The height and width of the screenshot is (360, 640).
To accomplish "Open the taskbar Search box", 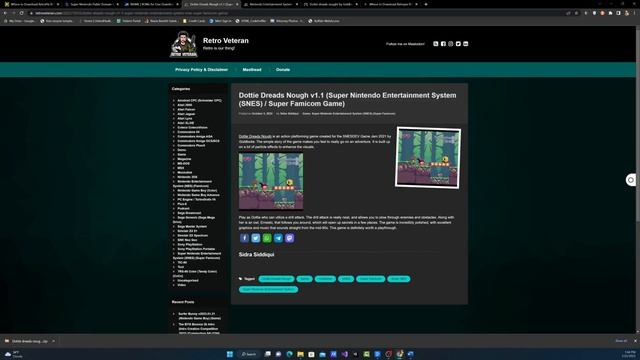I will coord(249,354).
